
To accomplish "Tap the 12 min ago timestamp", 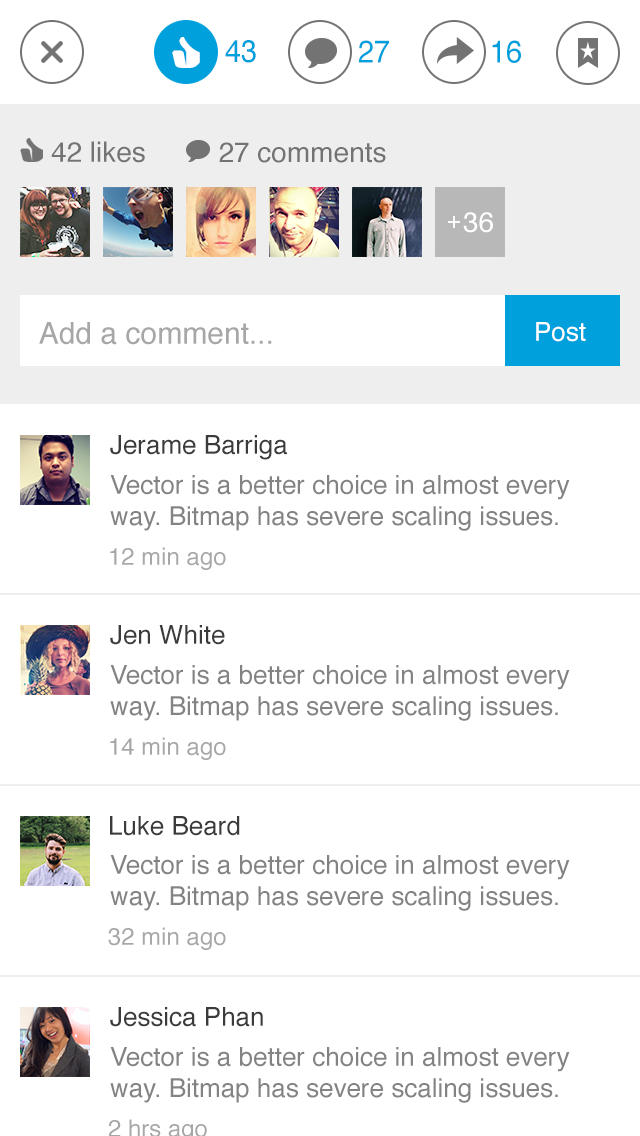I will pos(167,557).
